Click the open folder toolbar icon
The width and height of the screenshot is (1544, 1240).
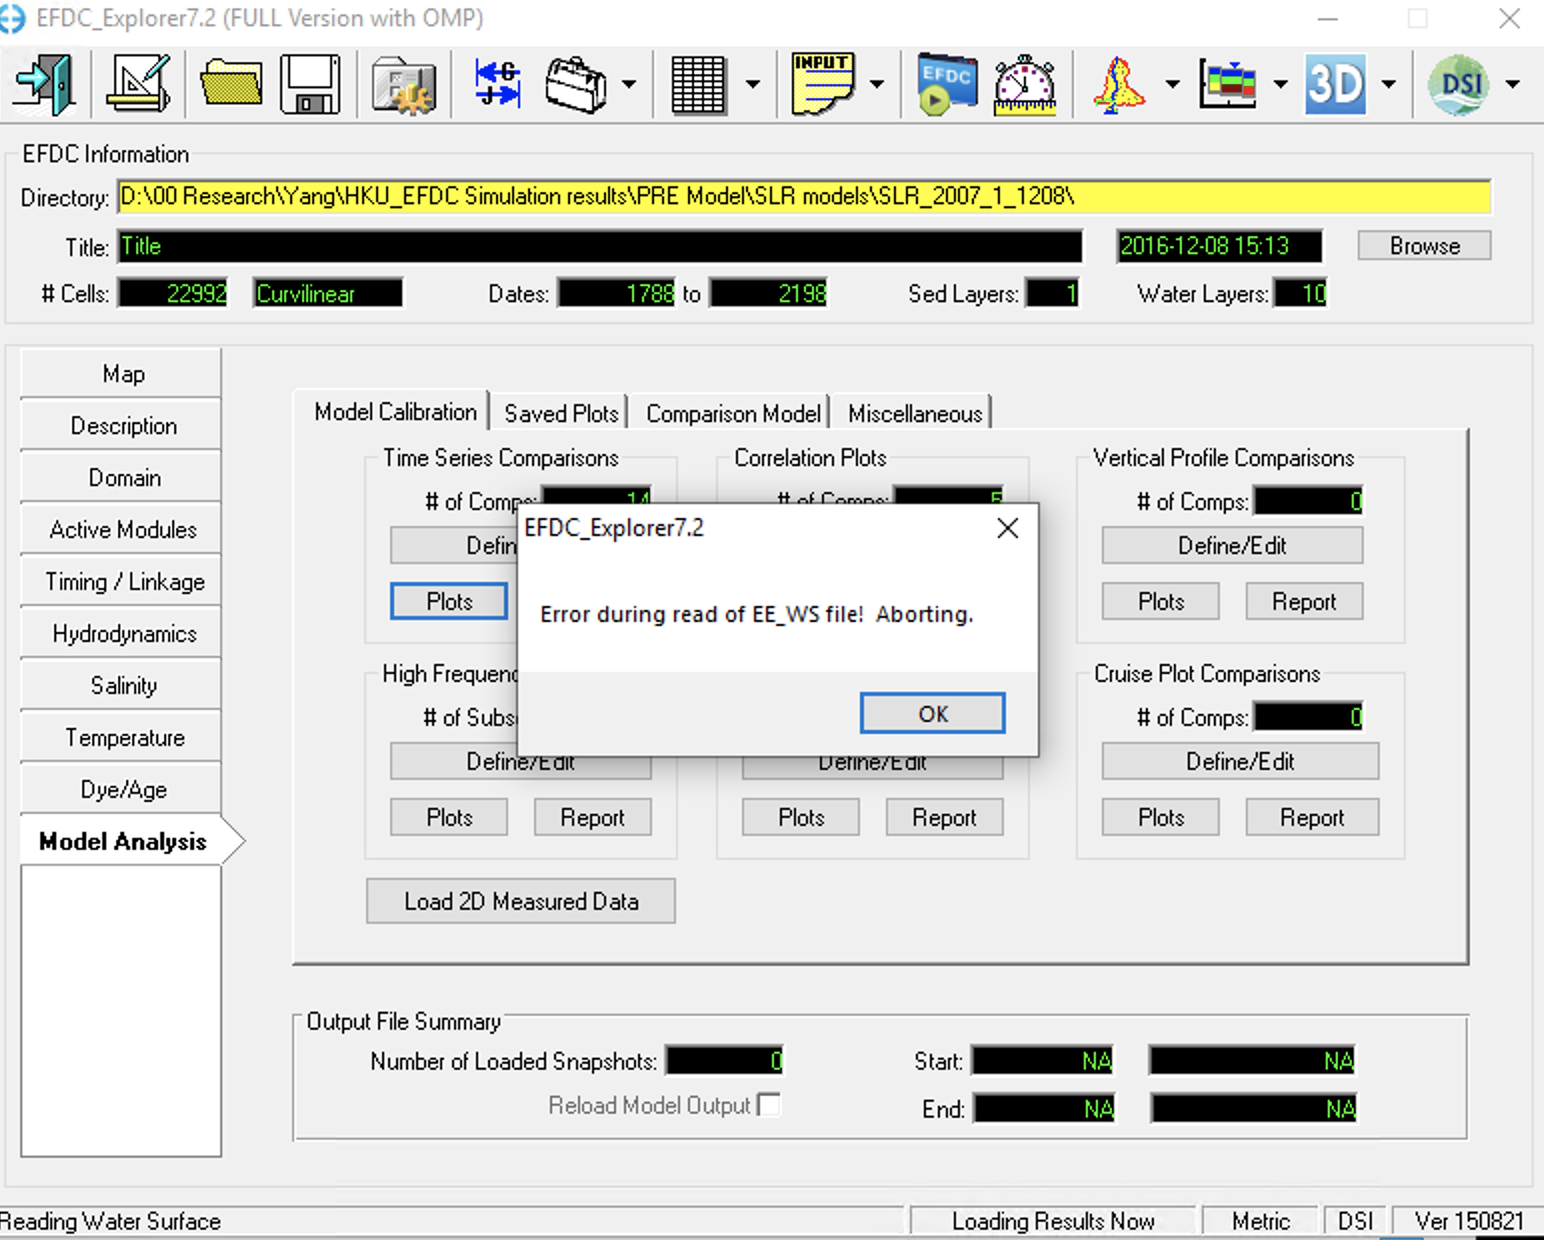pos(231,84)
